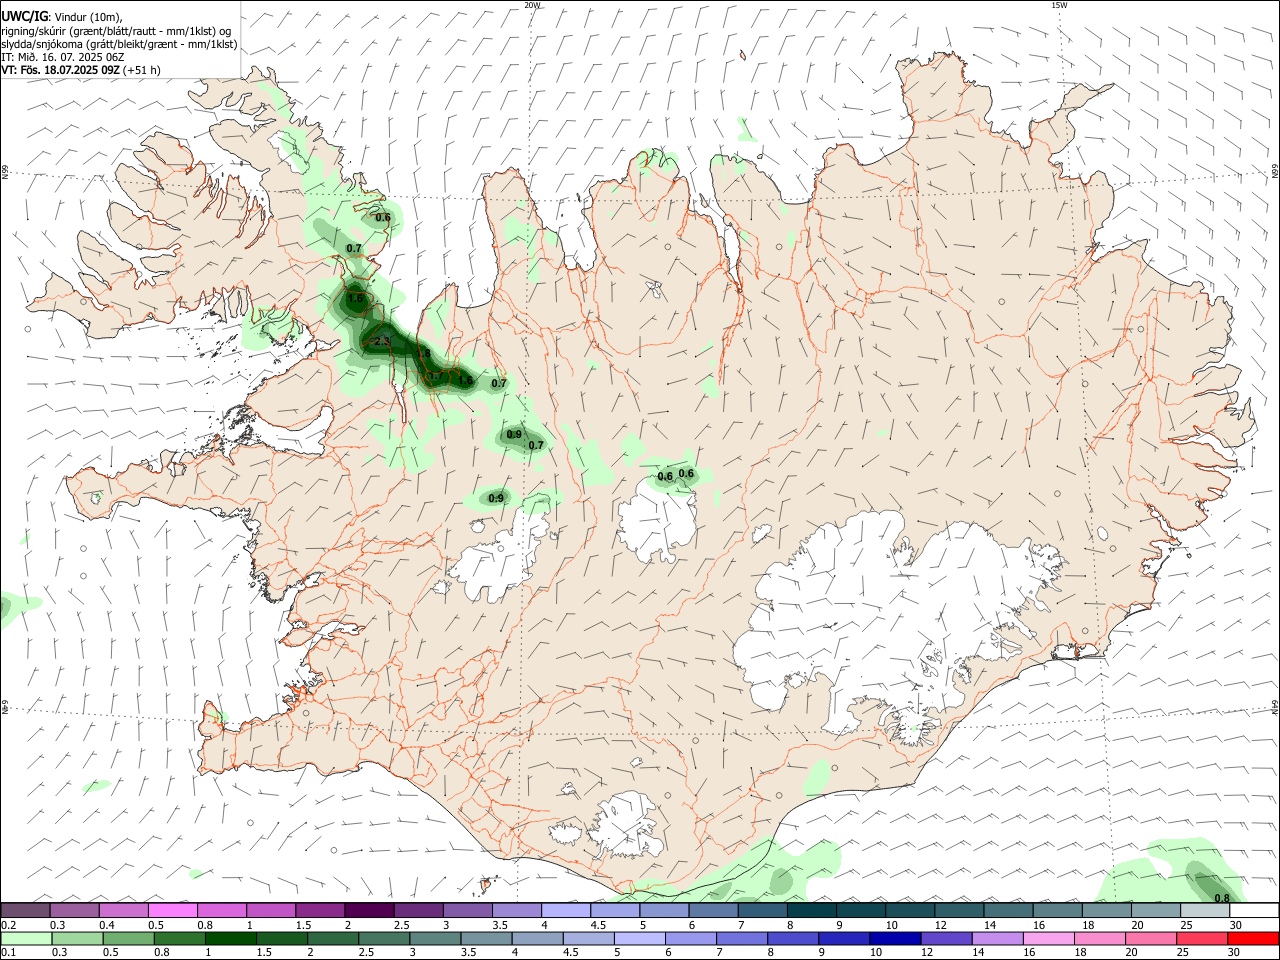Select the deep blue 10 swatch in lower legend

[894, 938]
